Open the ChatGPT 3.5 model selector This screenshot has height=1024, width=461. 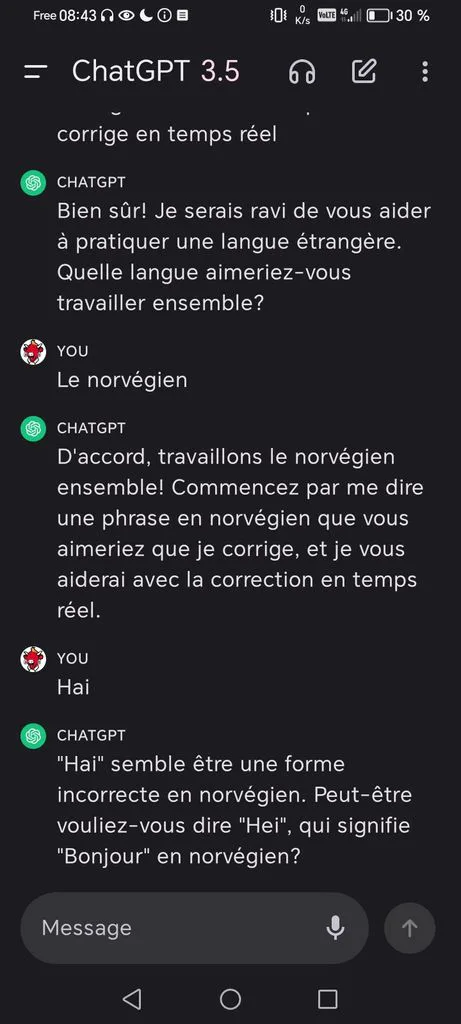pos(155,71)
